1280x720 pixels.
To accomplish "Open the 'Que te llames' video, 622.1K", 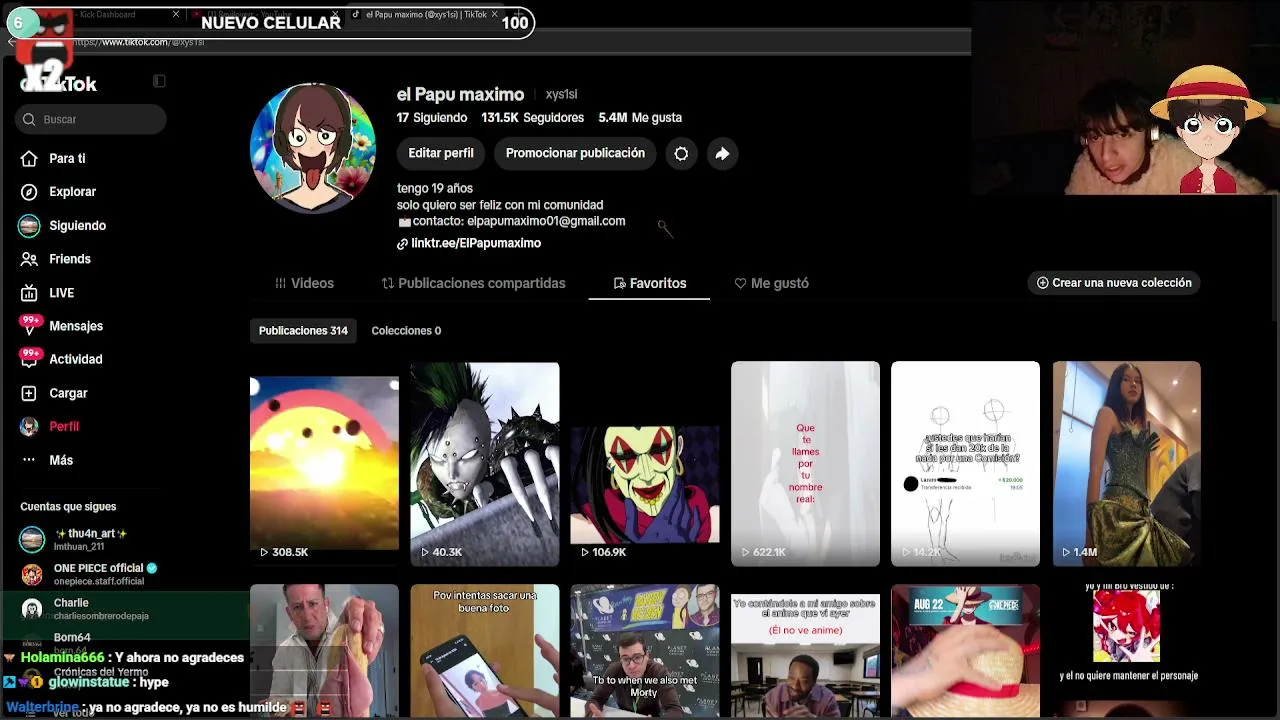I will point(805,464).
